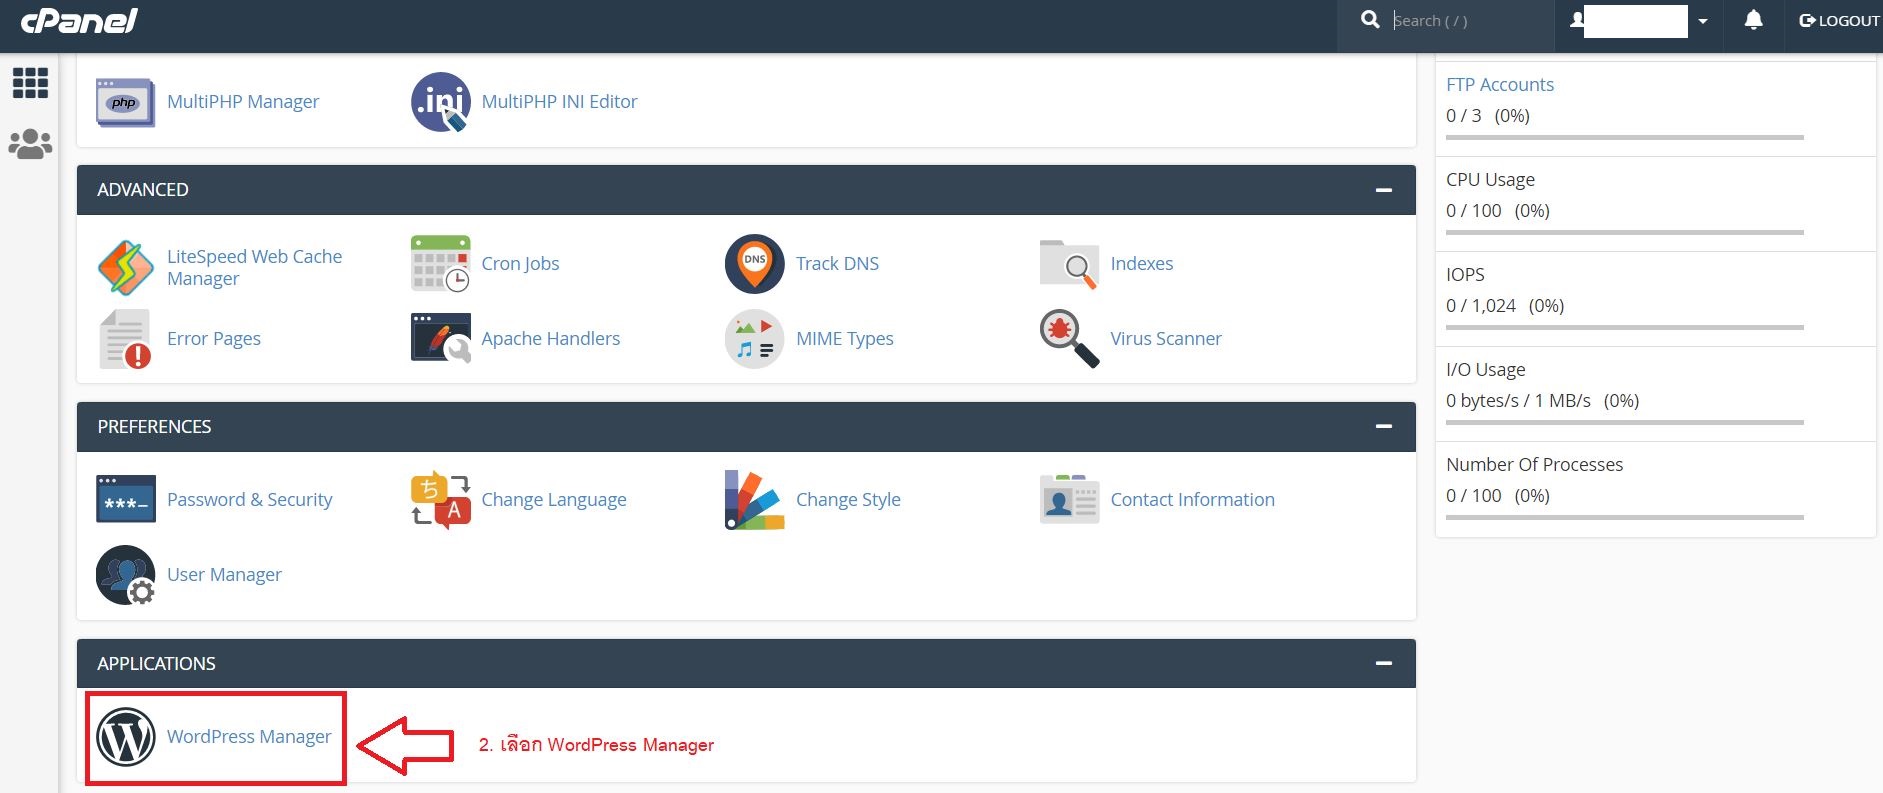Collapse the PREFERENCES section

(x=1384, y=427)
